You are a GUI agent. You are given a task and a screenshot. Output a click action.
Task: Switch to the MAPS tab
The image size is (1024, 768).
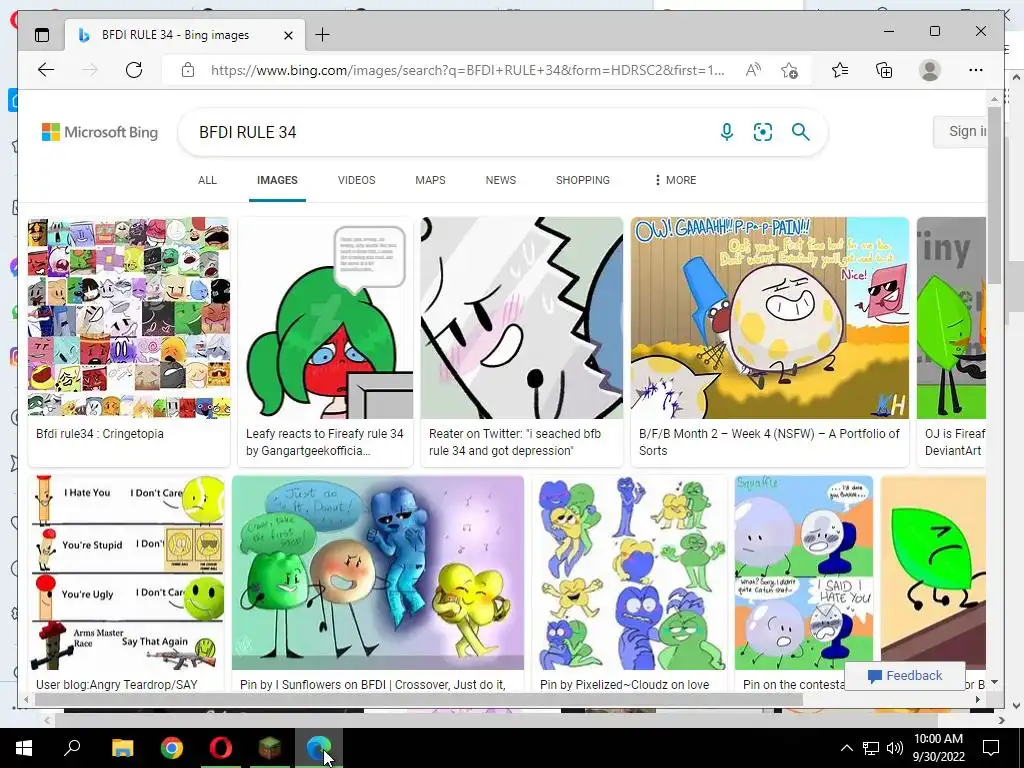coord(430,180)
